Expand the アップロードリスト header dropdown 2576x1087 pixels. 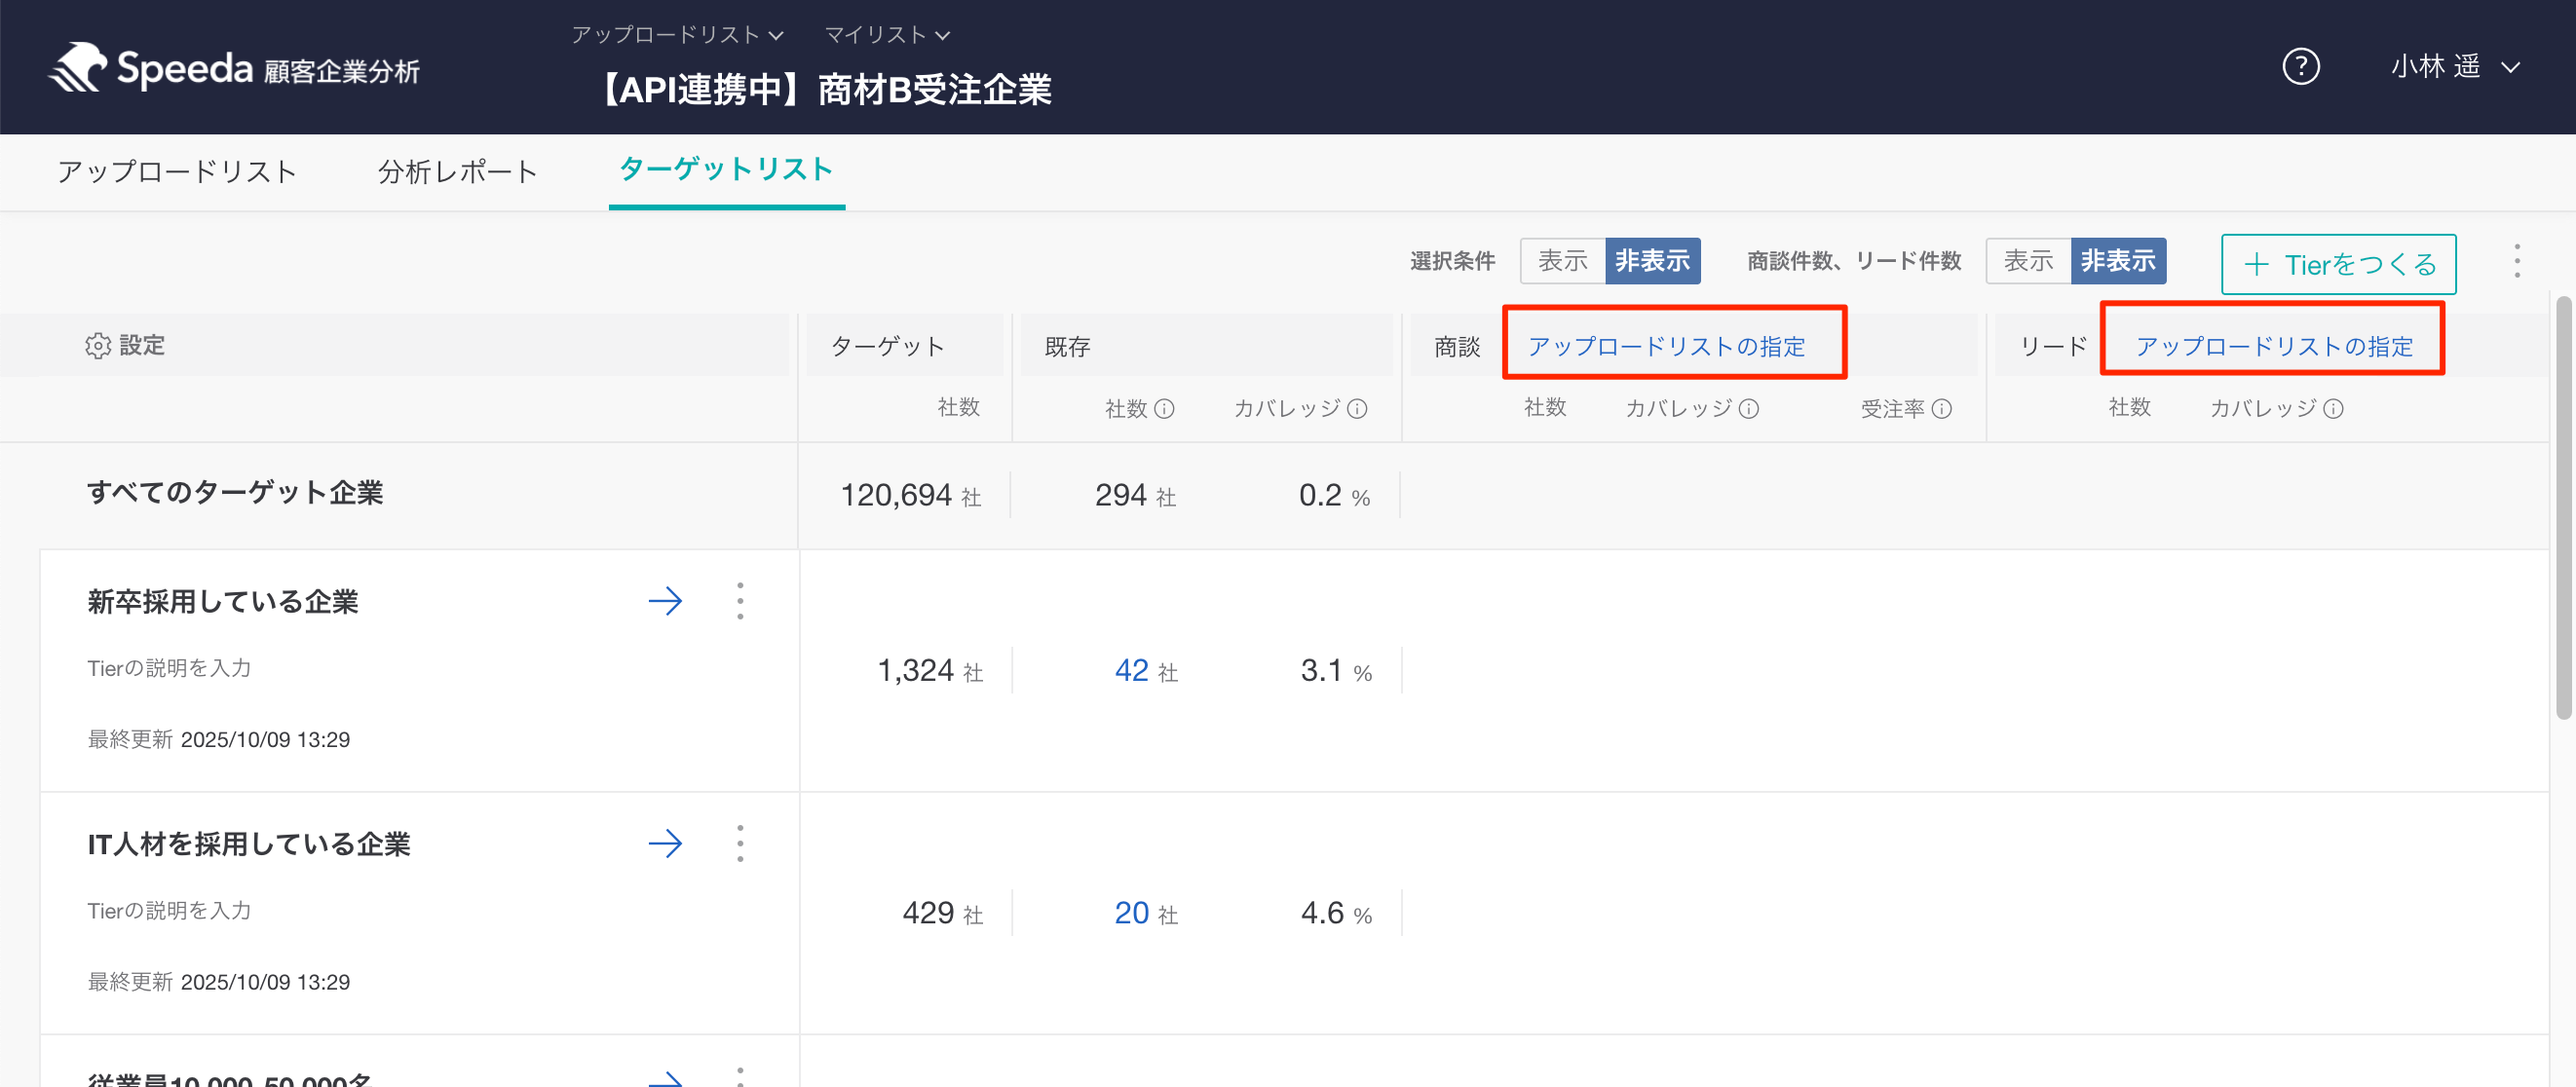point(677,35)
